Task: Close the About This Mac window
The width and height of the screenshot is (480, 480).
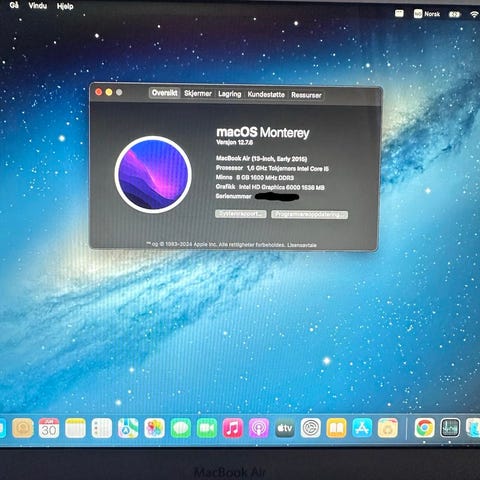Action: [99, 92]
